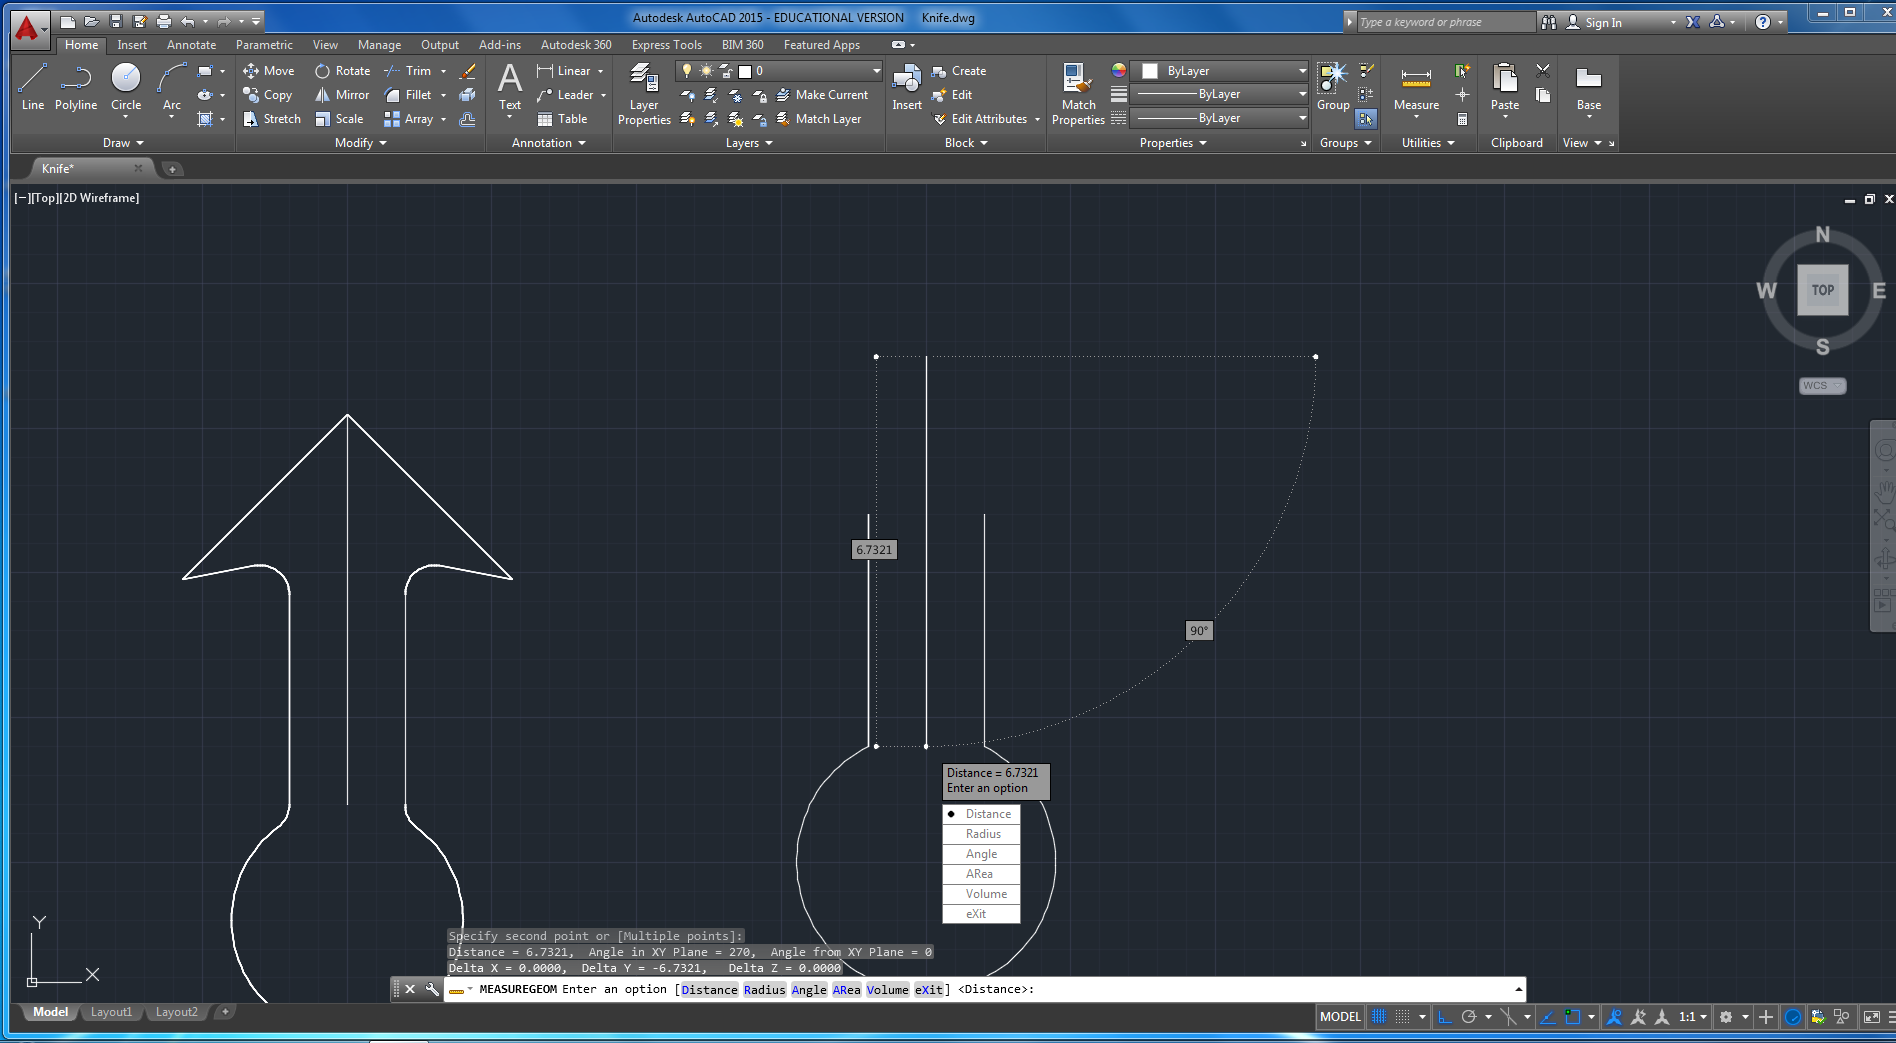Toggle drawing grid display in status bar
Screen dimensions: 1896x1043
pos(1379,1017)
